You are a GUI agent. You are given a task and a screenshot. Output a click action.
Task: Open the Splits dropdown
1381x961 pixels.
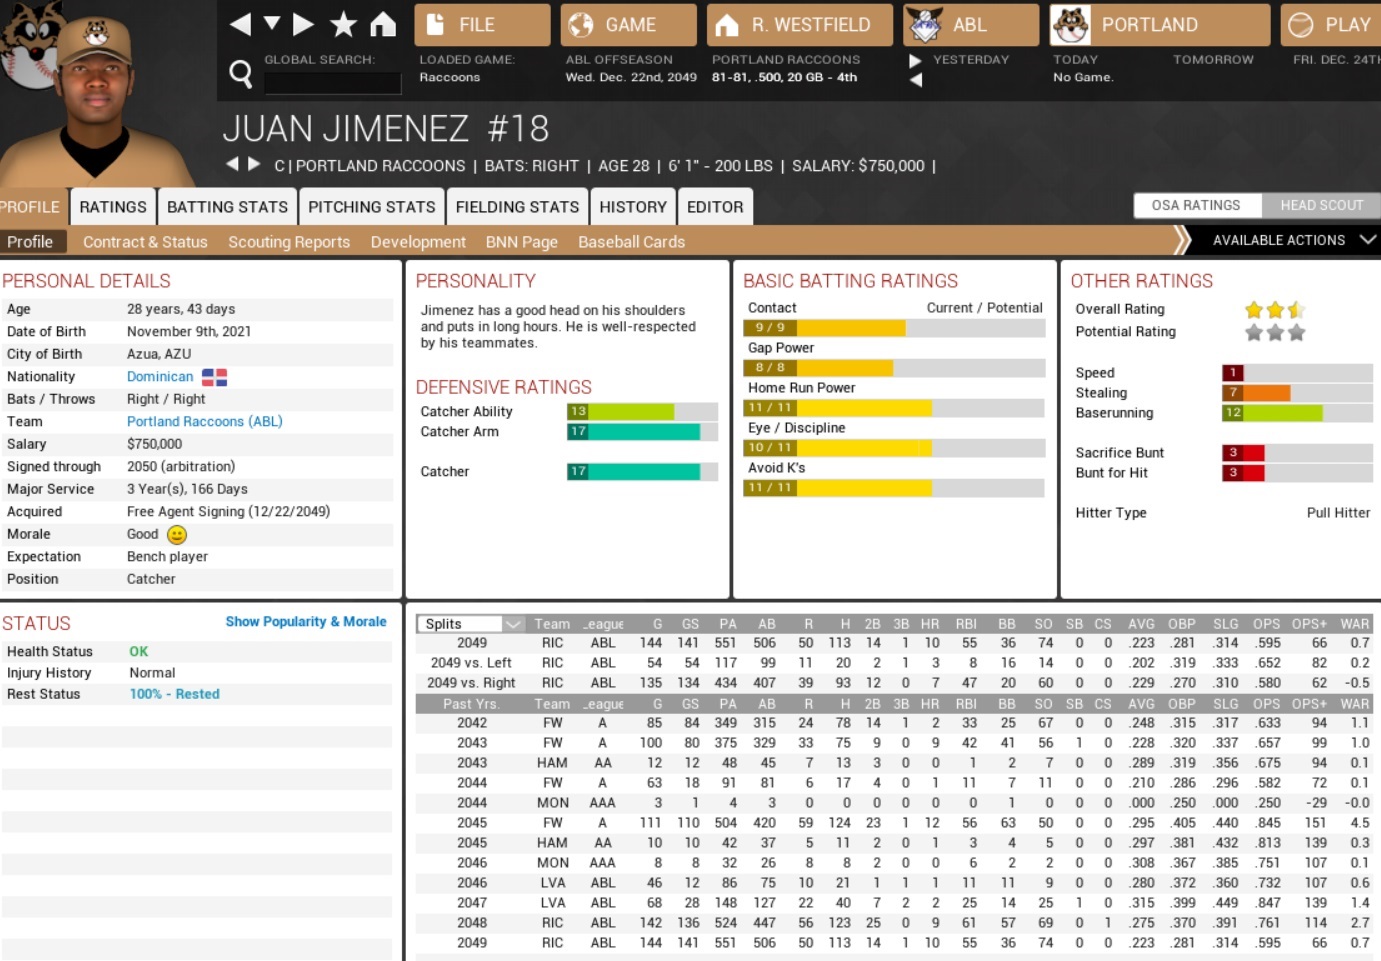point(470,624)
